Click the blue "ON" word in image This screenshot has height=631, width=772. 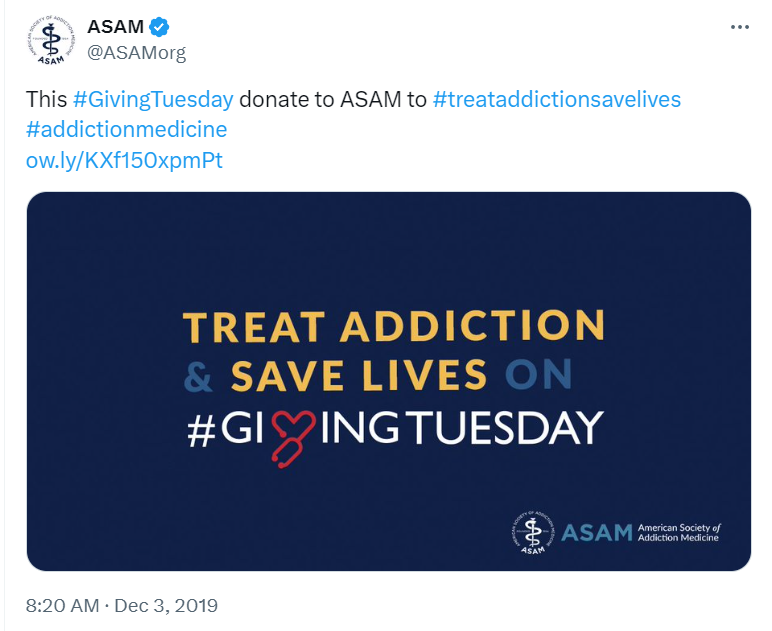pos(538,376)
